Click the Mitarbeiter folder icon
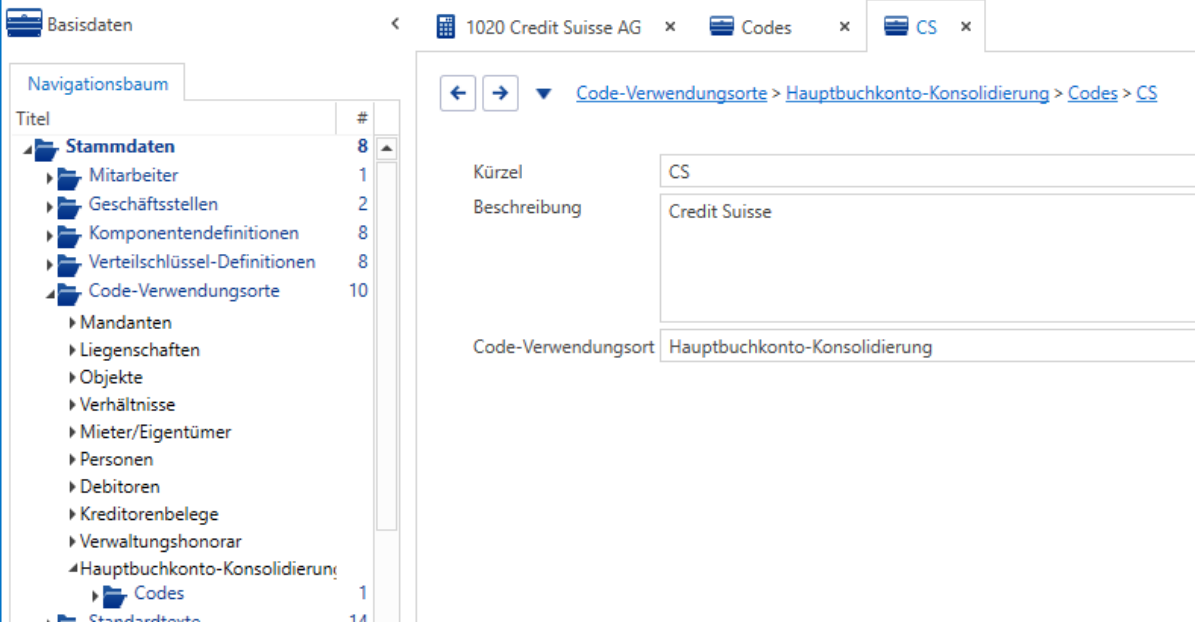This screenshot has height=622, width=1195. (x=69, y=178)
